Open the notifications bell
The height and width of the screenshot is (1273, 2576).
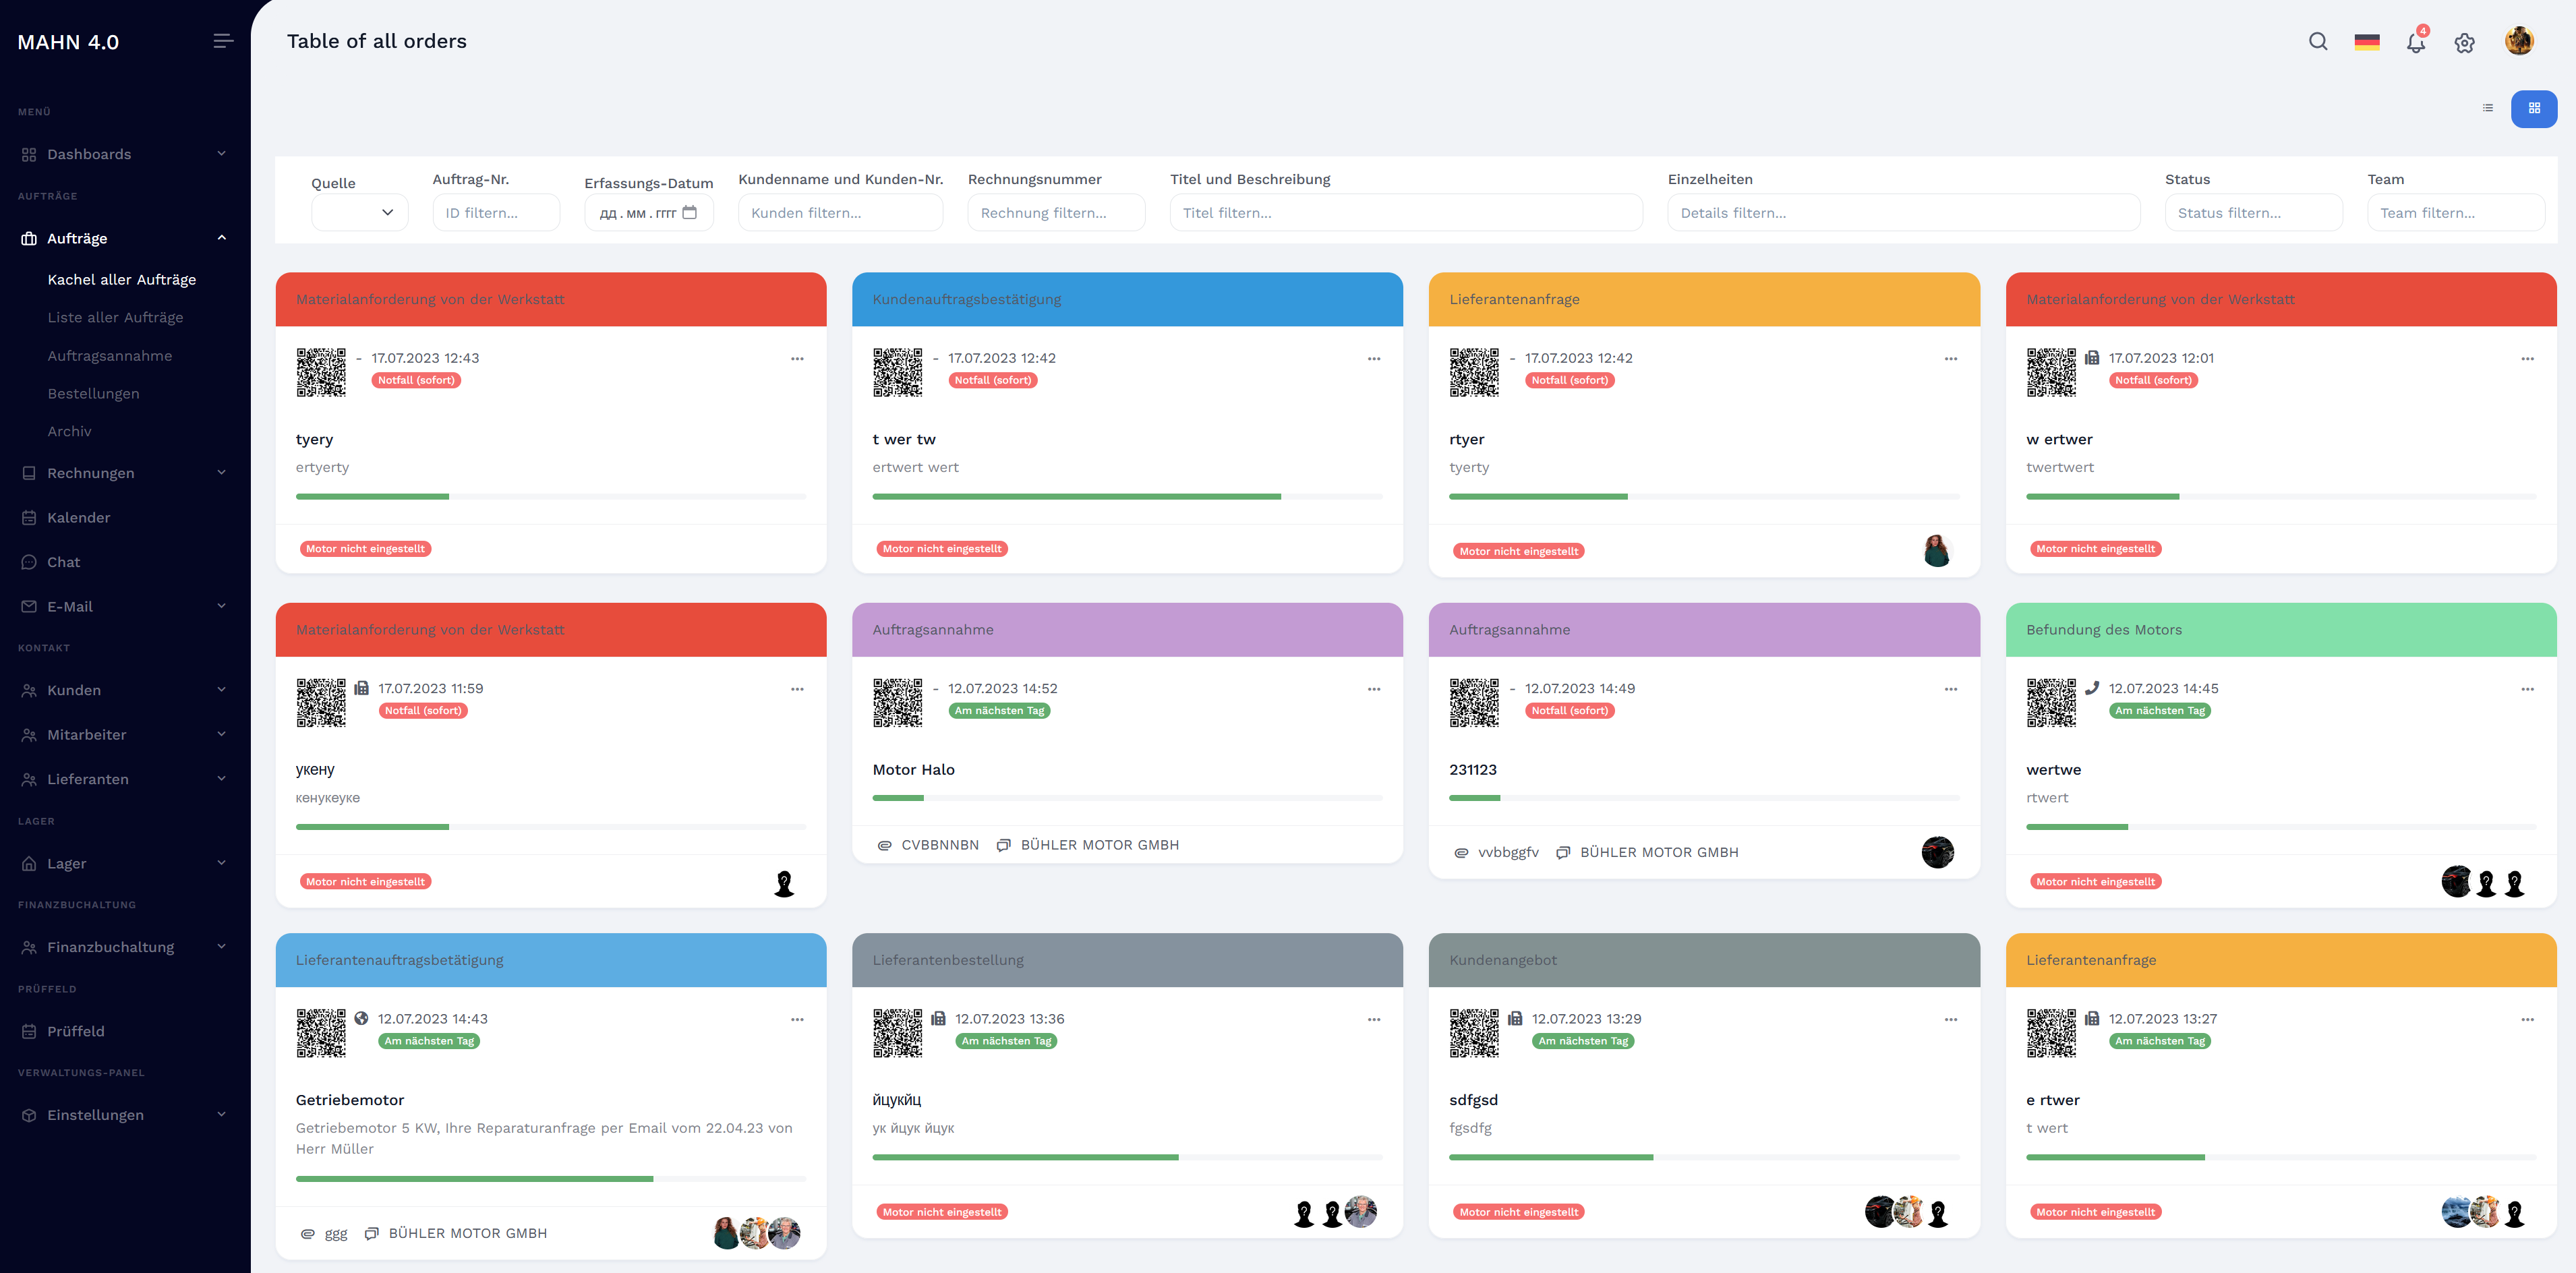2415,43
